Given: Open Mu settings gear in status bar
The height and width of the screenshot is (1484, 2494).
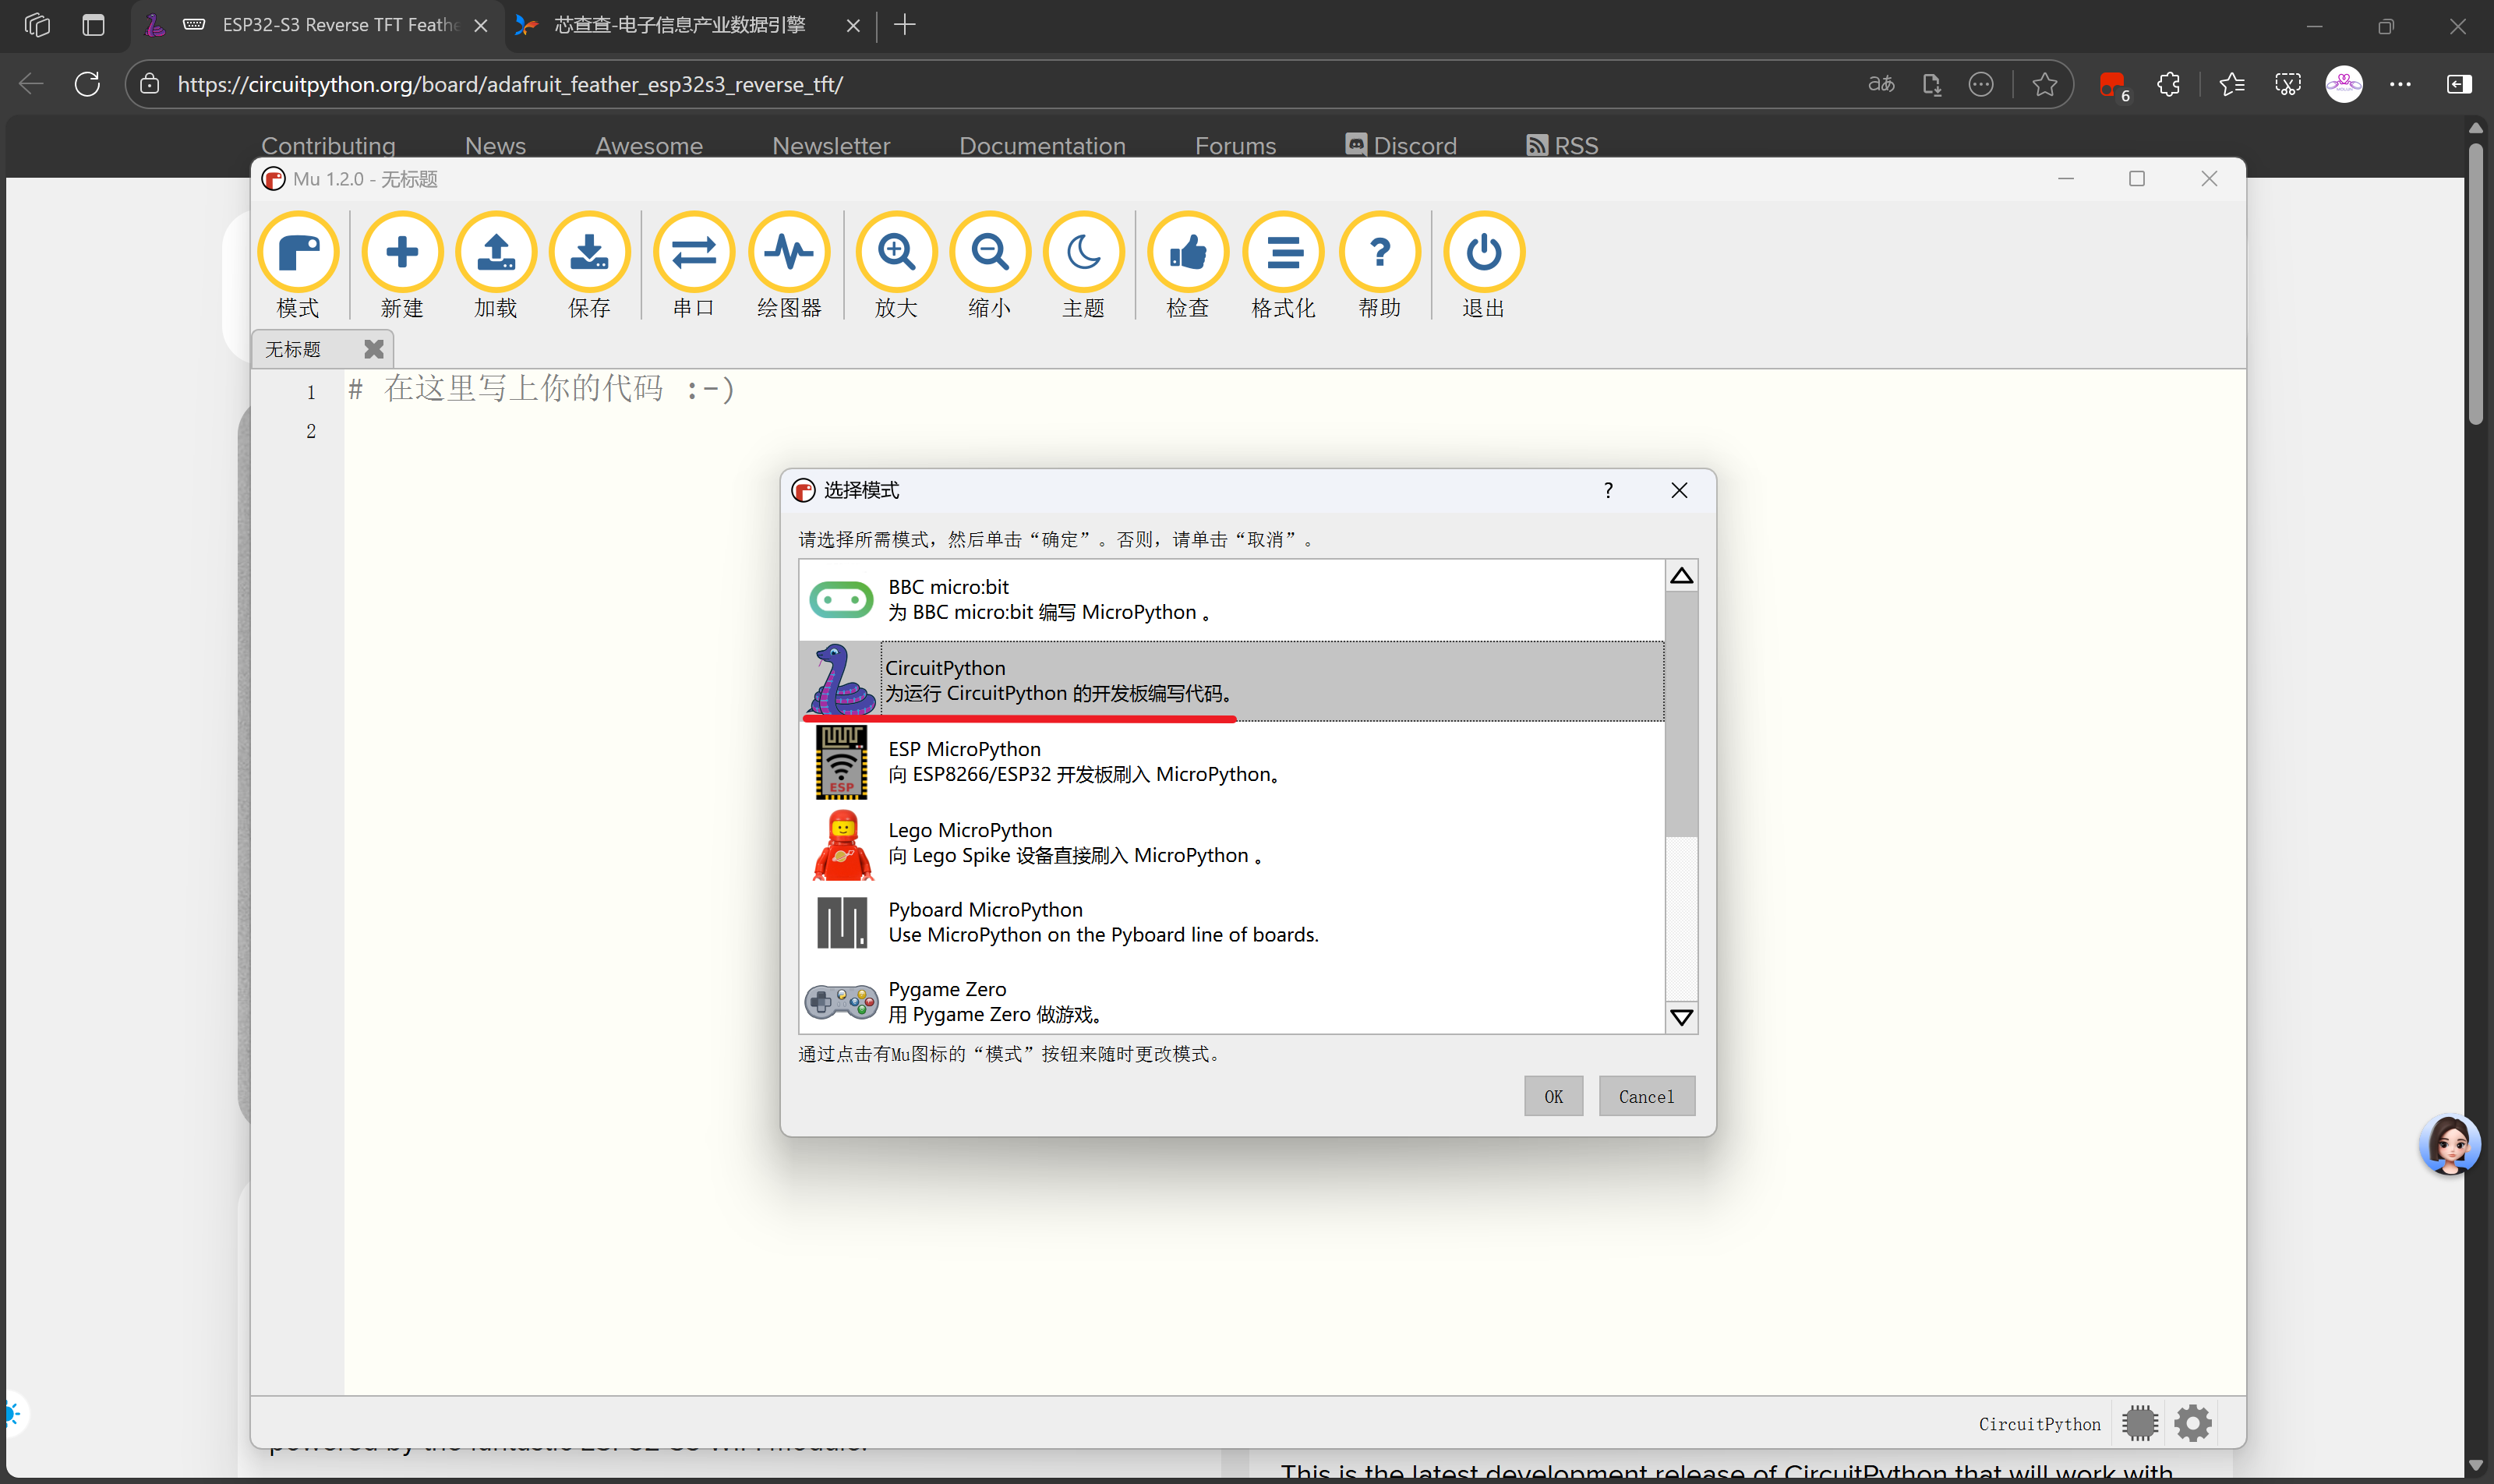Looking at the screenshot, I should (2192, 1423).
